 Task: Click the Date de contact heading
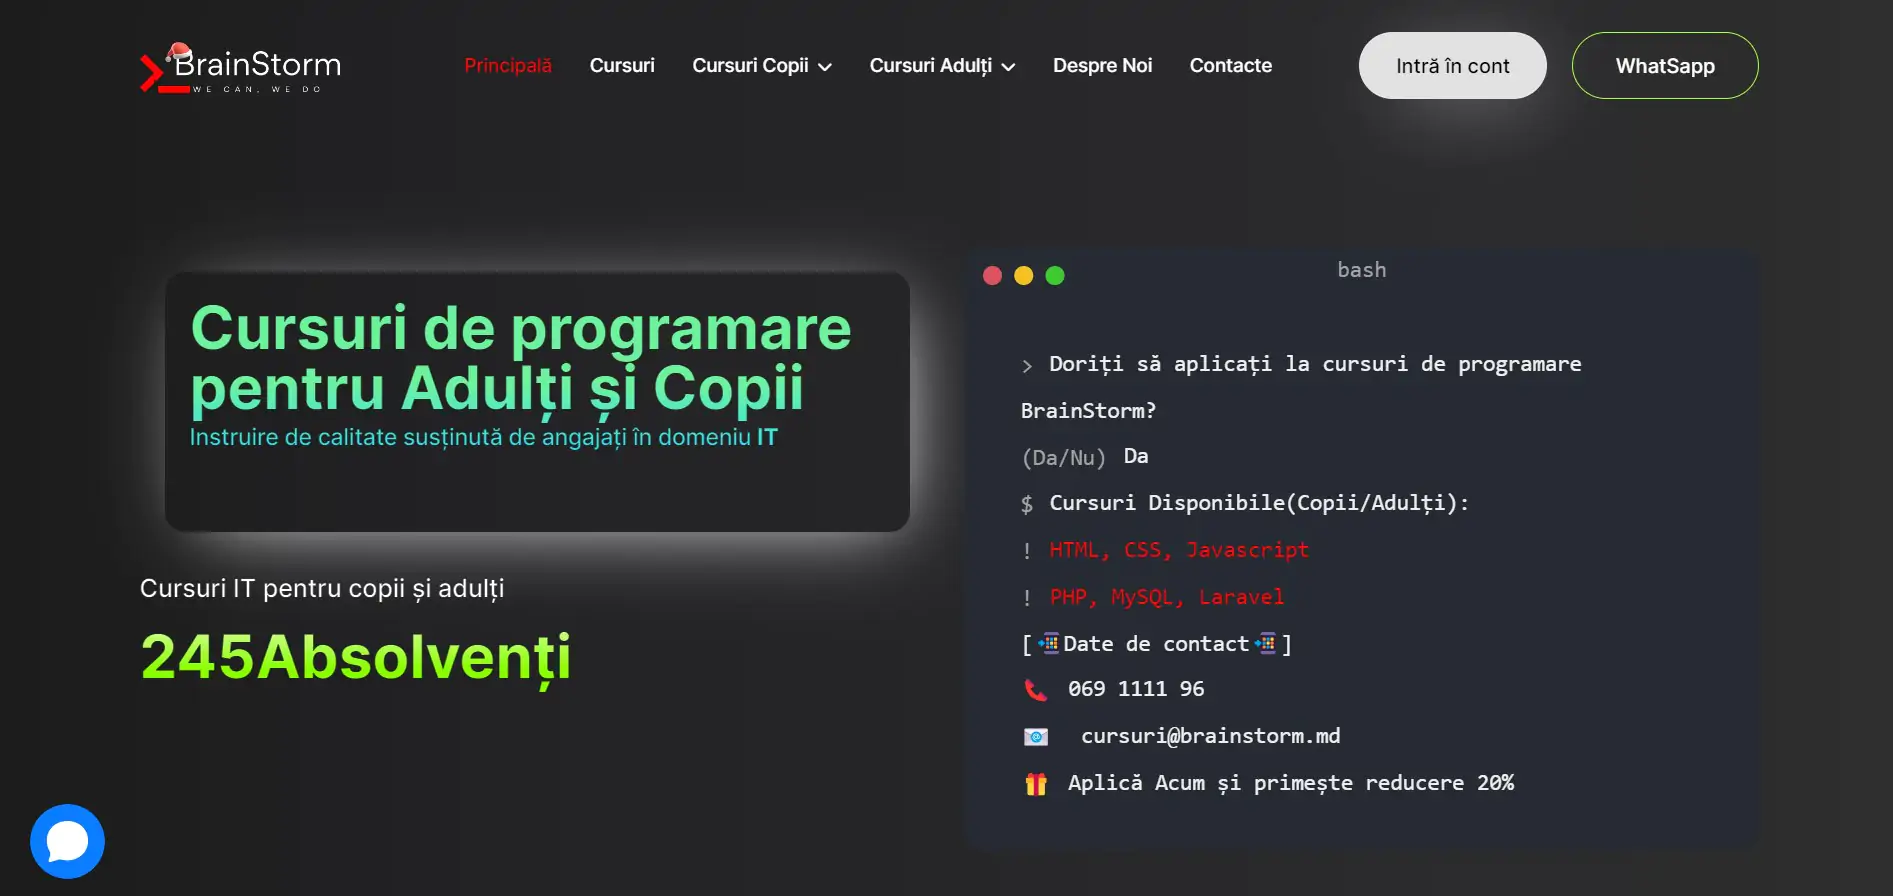point(1156,644)
